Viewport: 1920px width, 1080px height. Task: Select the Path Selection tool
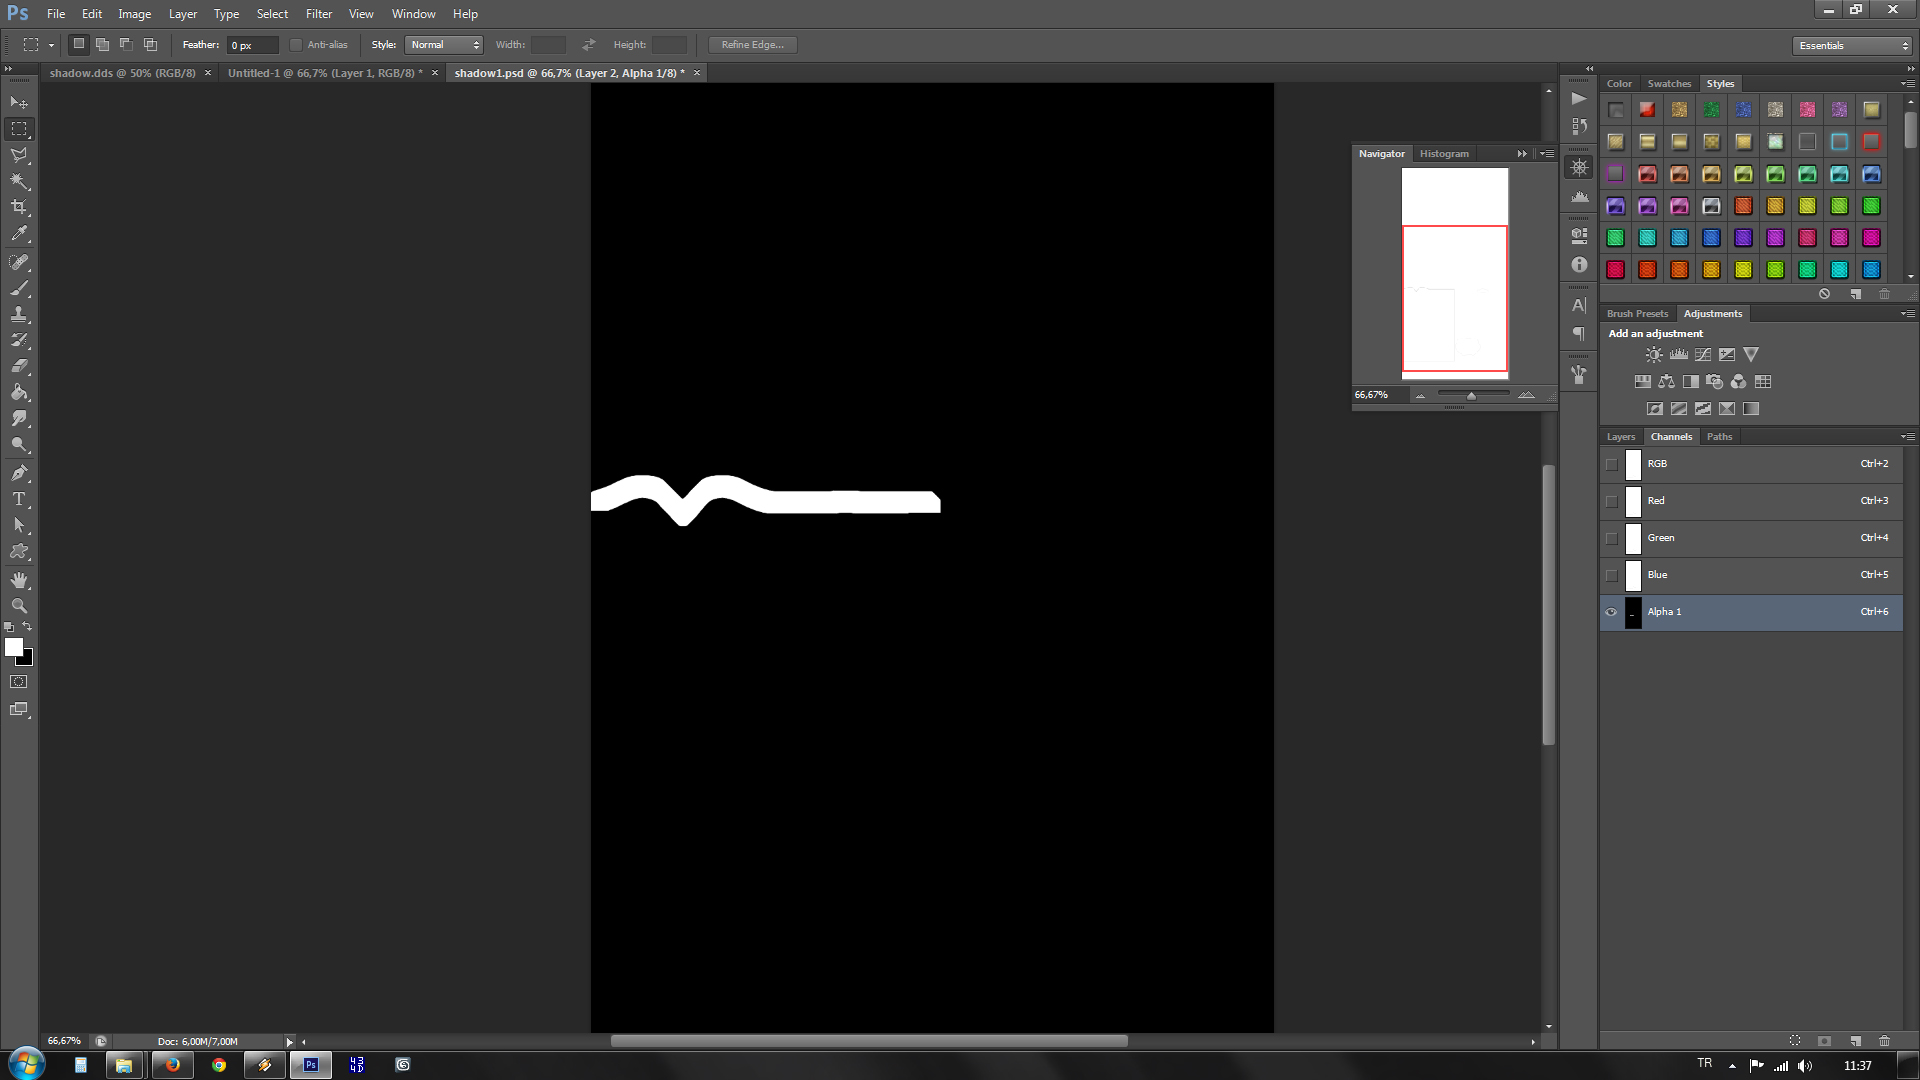coord(19,525)
